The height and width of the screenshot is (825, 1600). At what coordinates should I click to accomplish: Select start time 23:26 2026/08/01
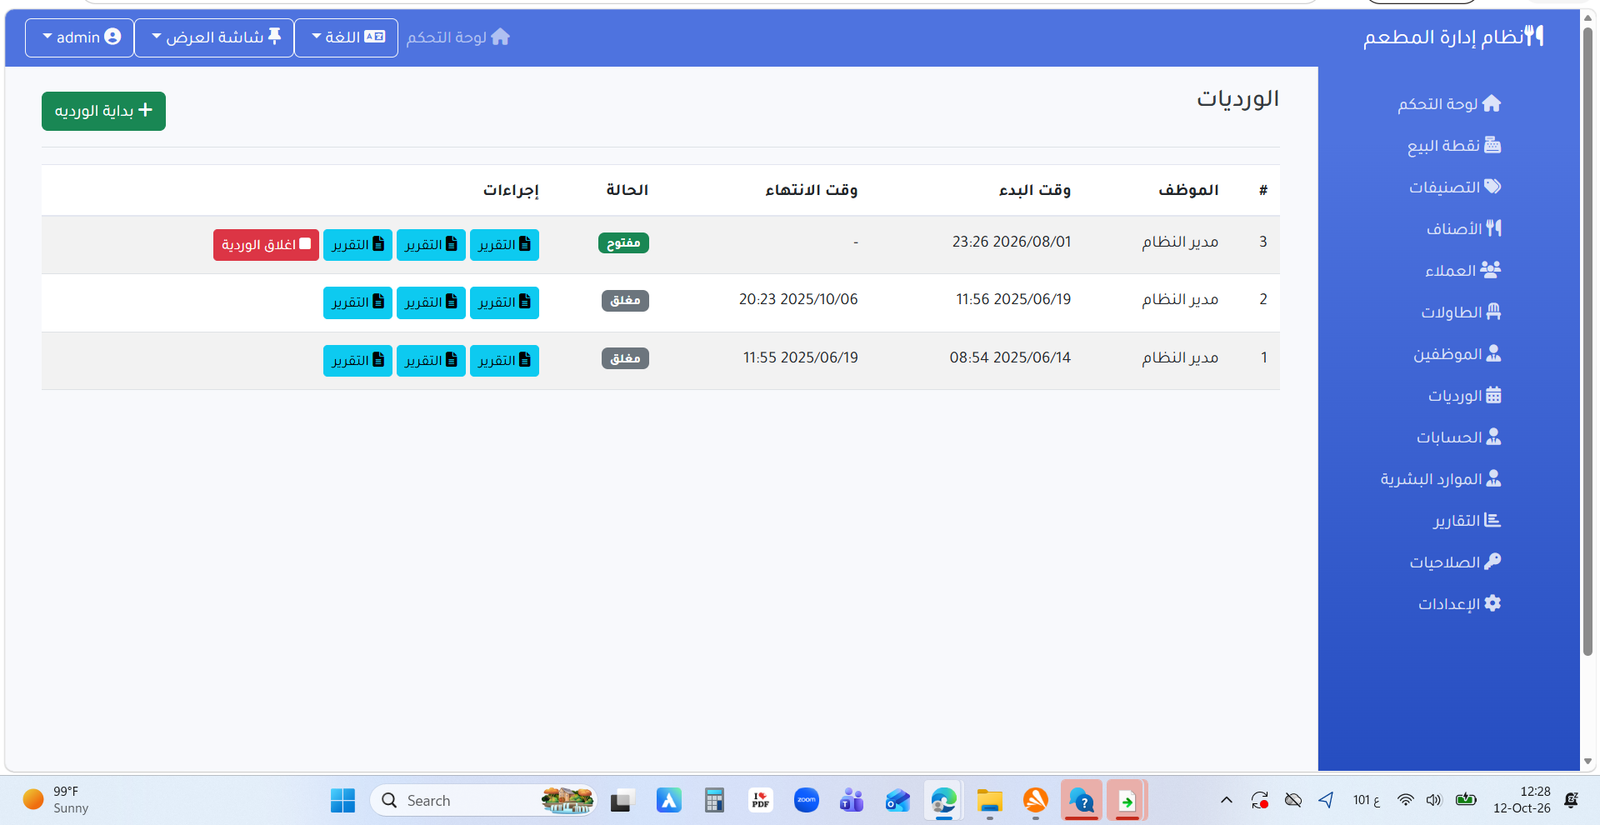point(1011,242)
